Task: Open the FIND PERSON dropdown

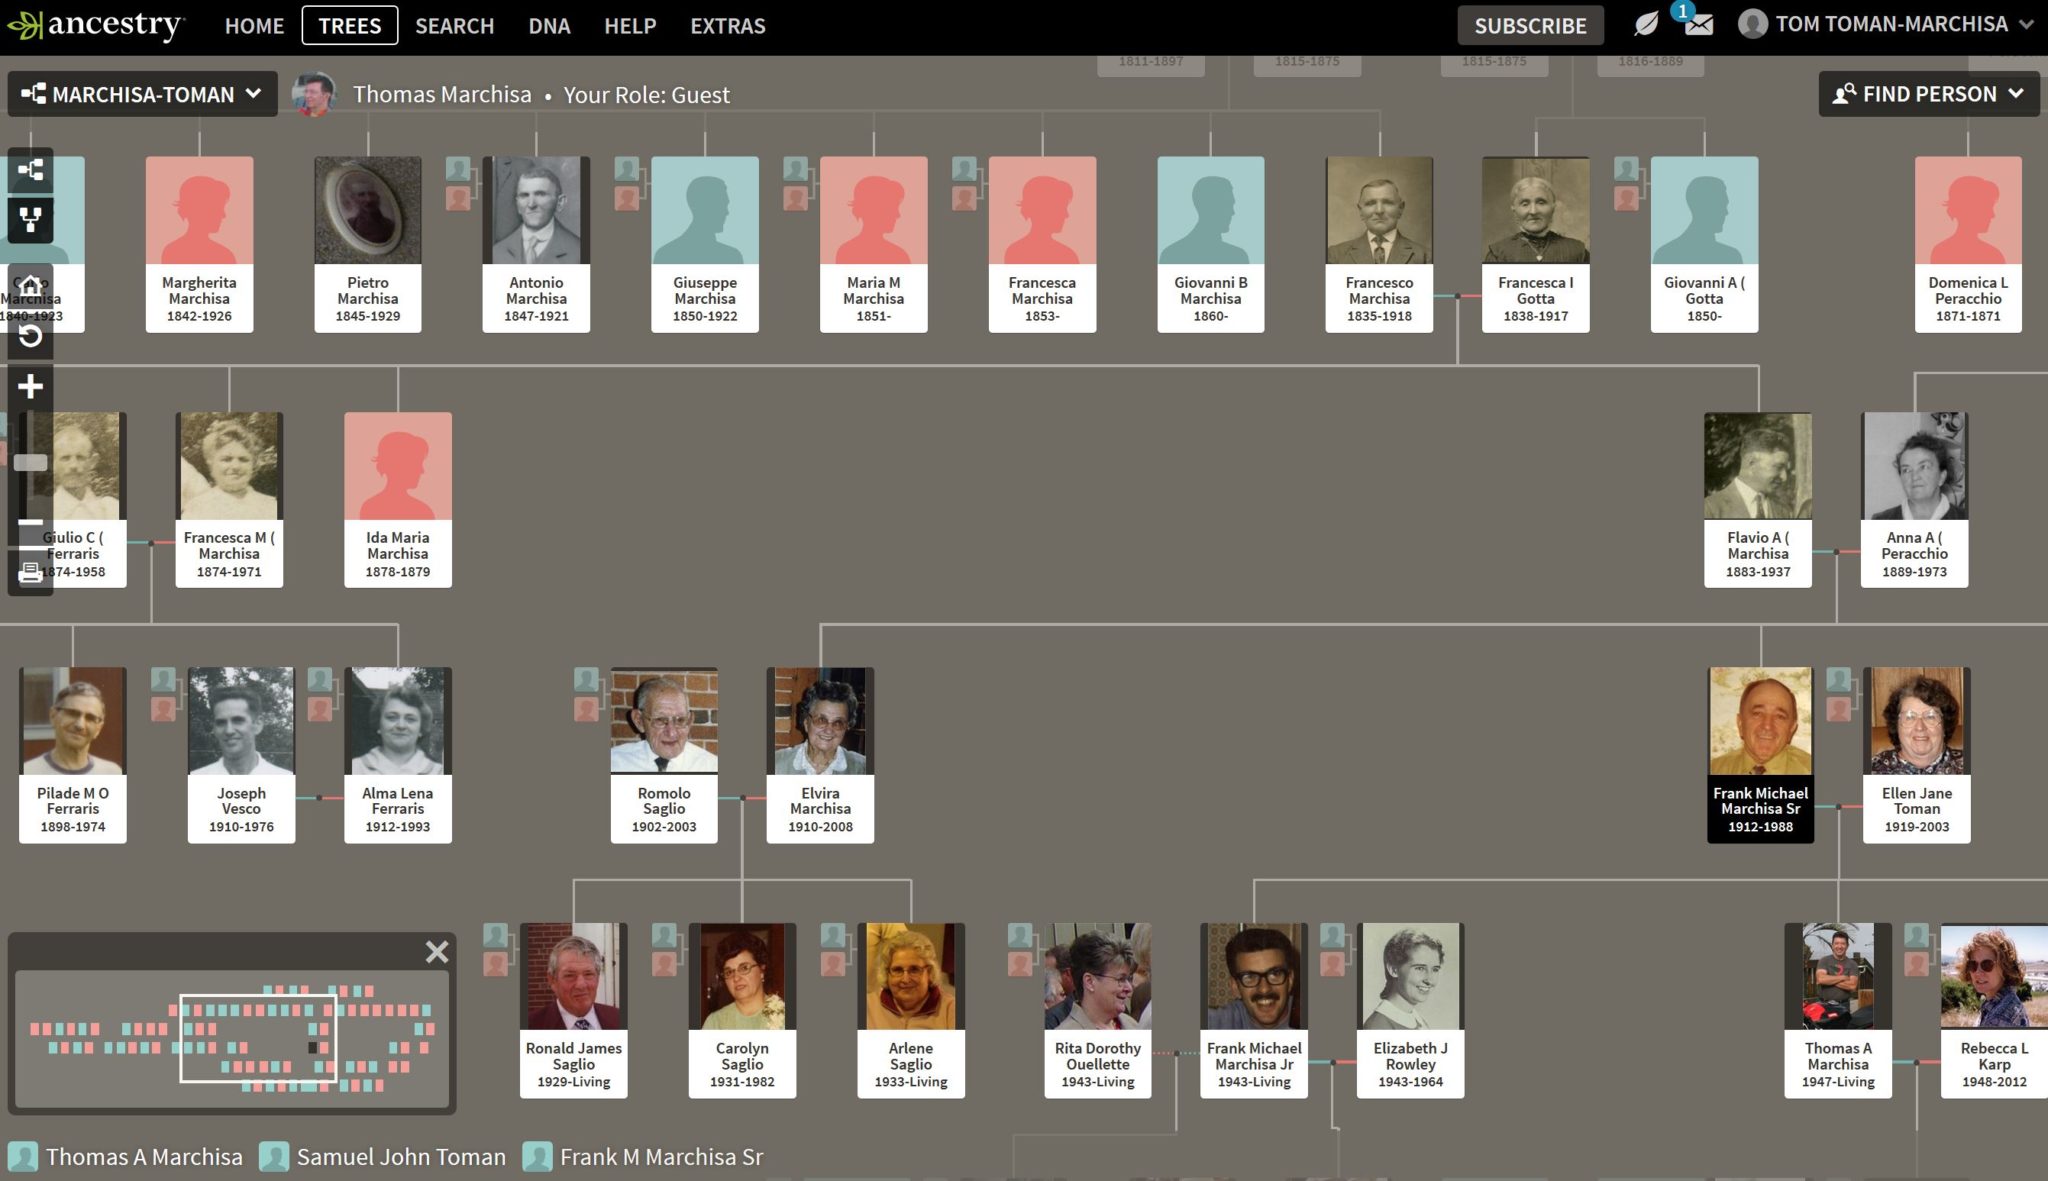Action: click(1928, 94)
